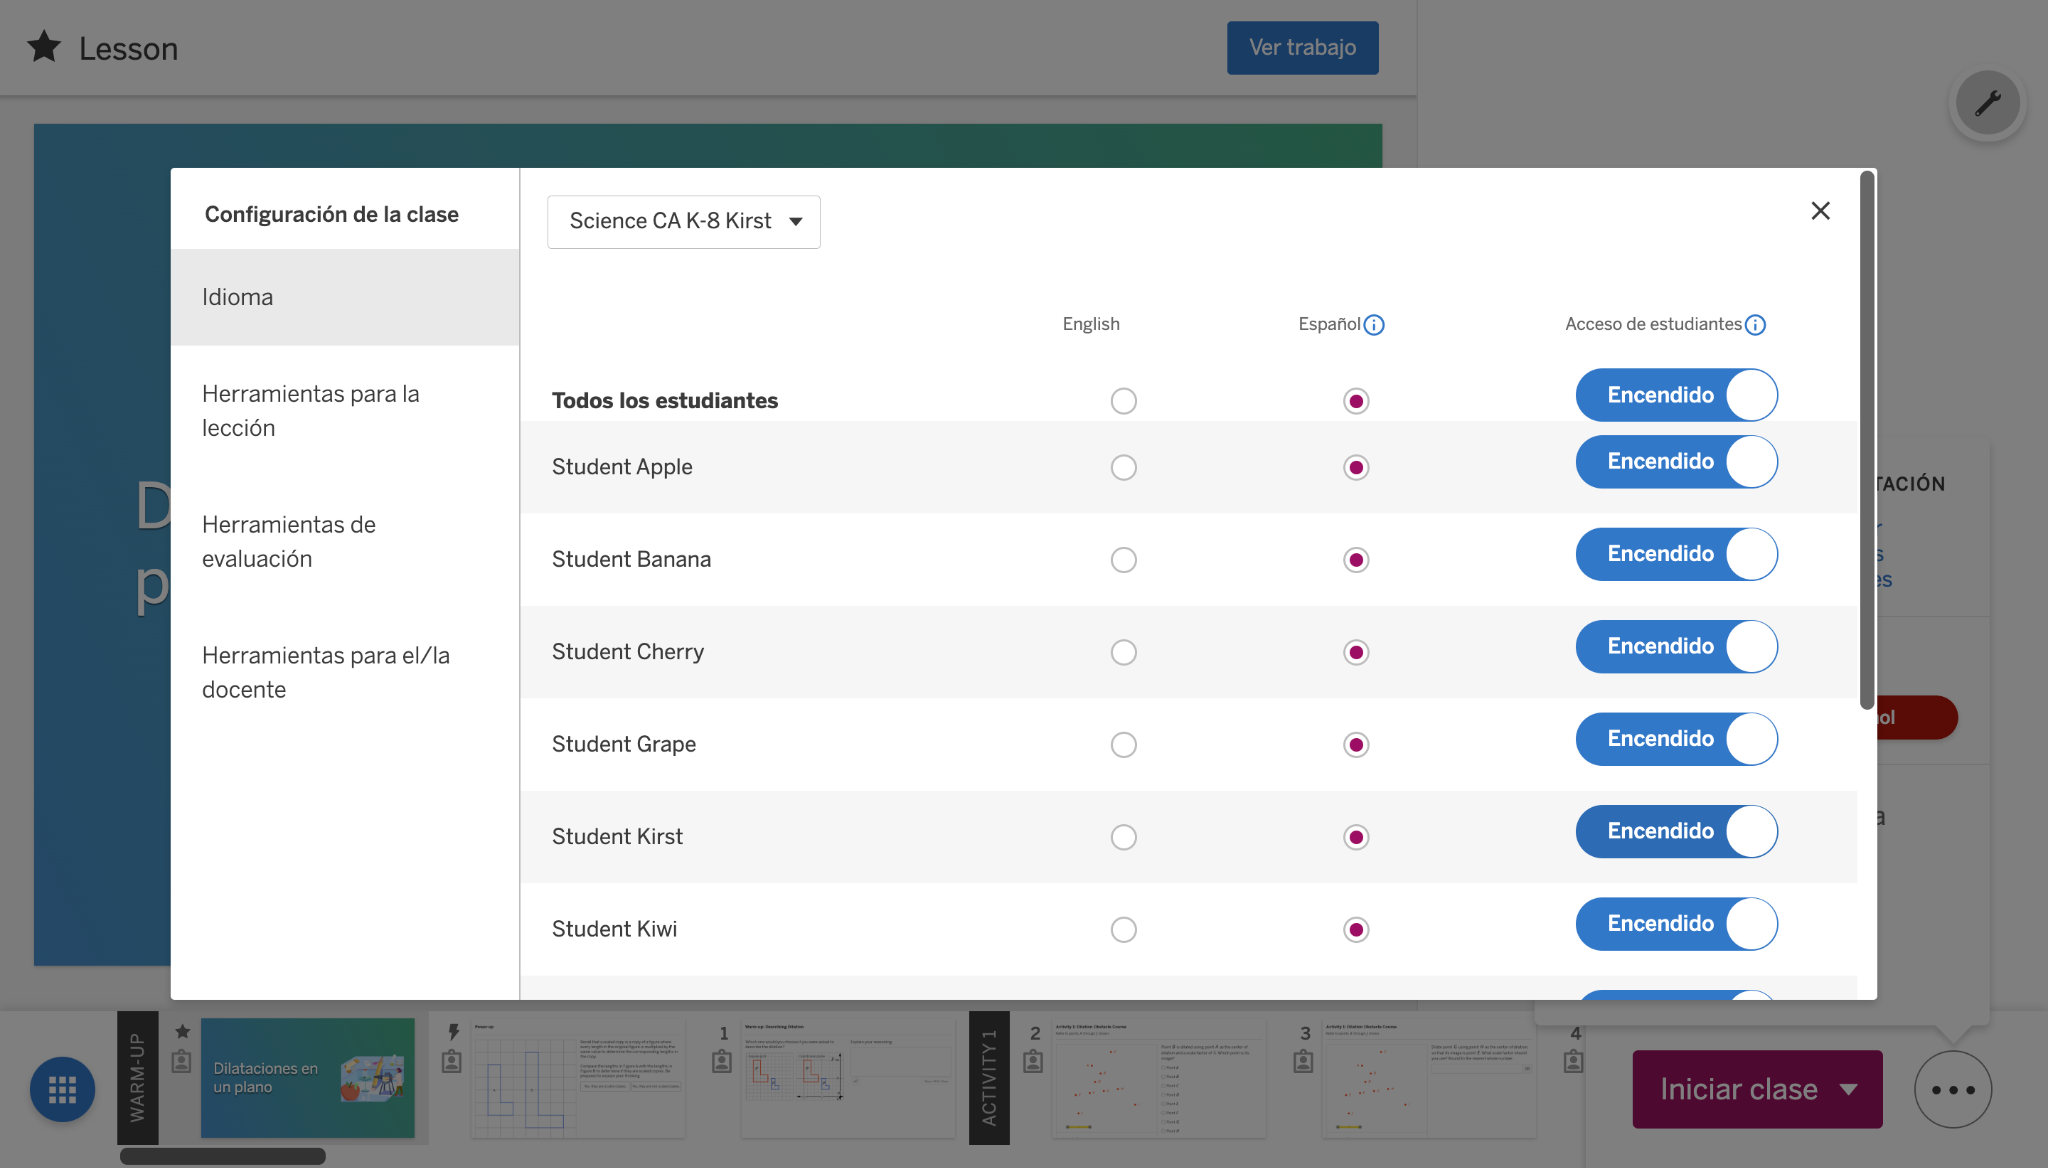Viewport: 2048px width, 1168px height.
Task: Select English for all students
Action: pyautogui.click(x=1123, y=401)
